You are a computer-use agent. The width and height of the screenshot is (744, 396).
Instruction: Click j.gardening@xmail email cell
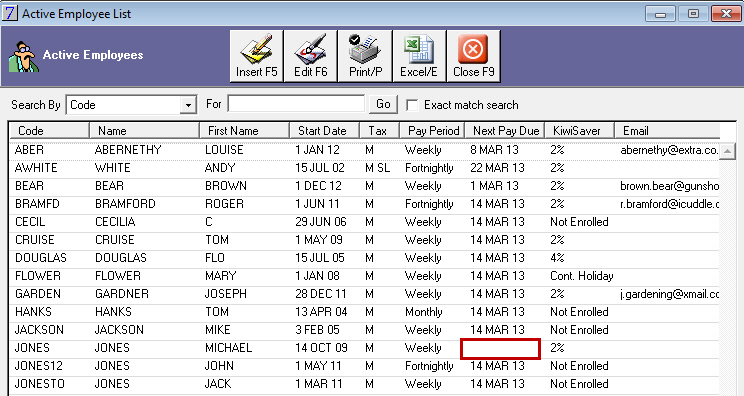coord(670,295)
